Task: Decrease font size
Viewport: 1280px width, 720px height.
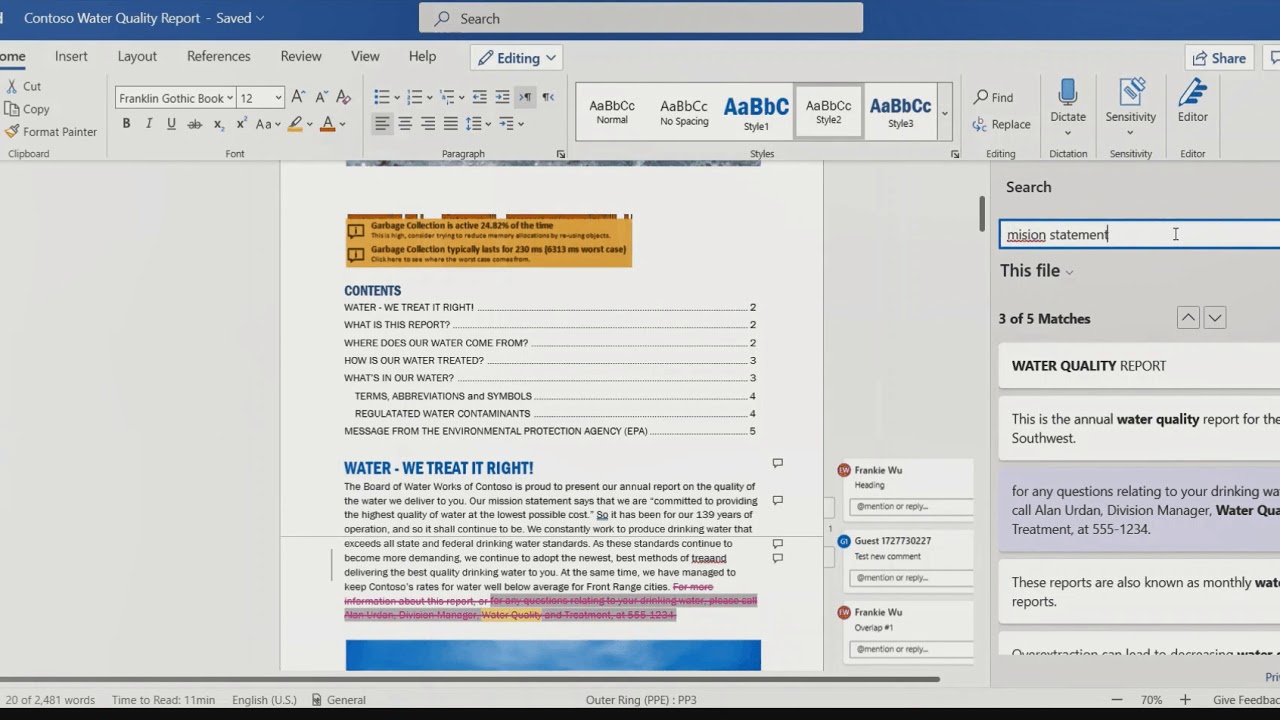Action: click(x=321, y=98)
